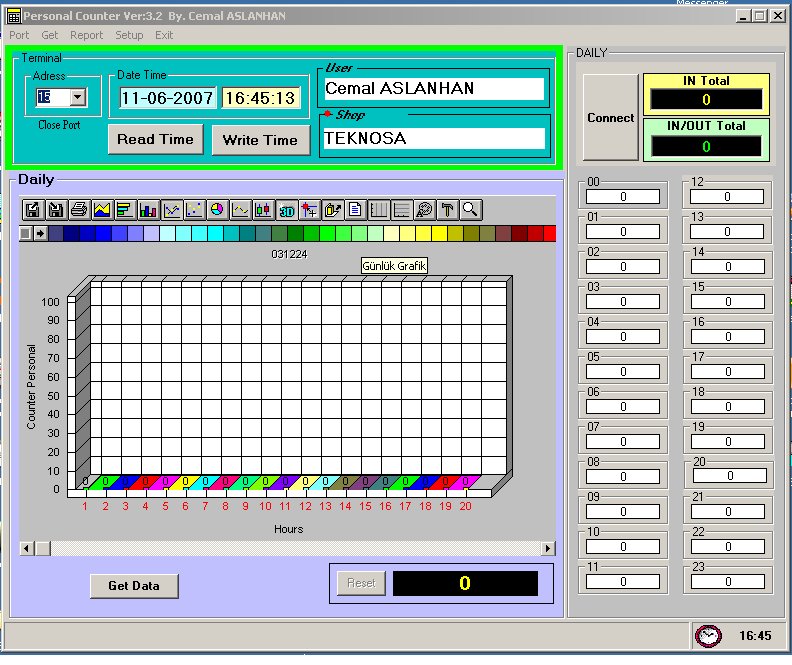Click the axis rotation tool icon
Viewport: 792px width, 665px height.
(x=310, y=210)
